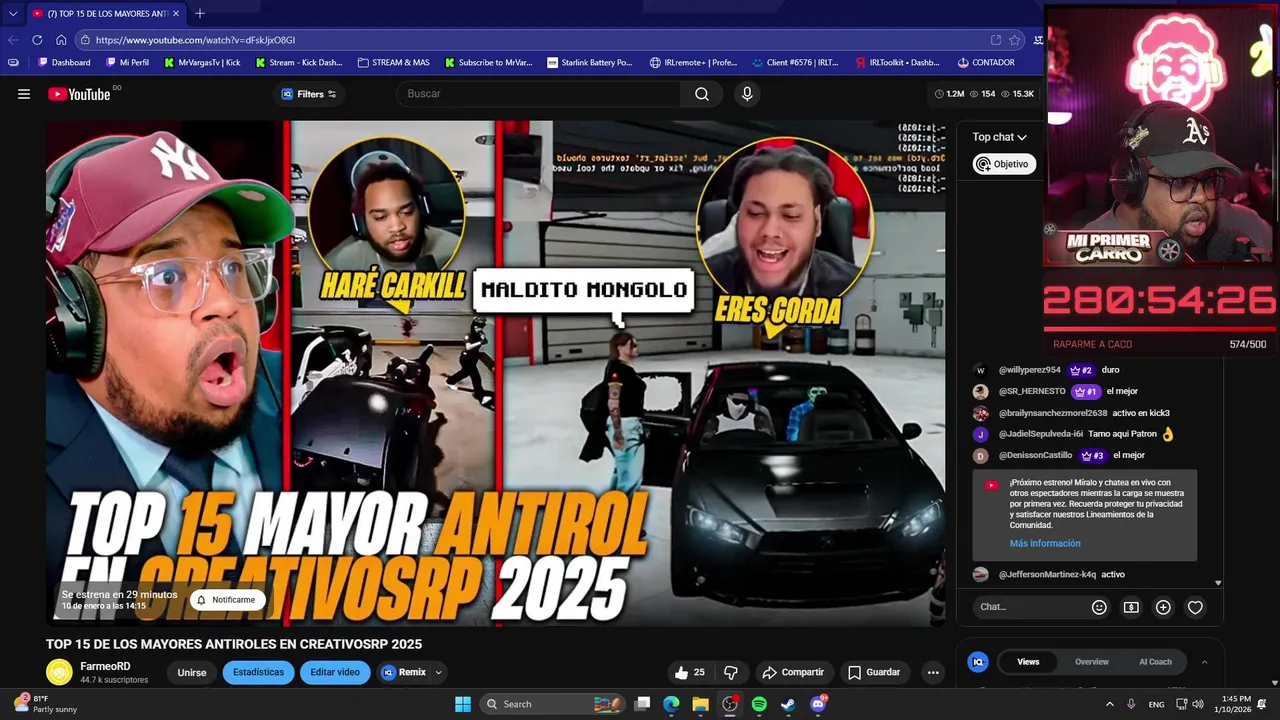The width and height of the screenshot is (1280, 720).
Task: Switch to the Views tab
Action: pos(1028,662)
